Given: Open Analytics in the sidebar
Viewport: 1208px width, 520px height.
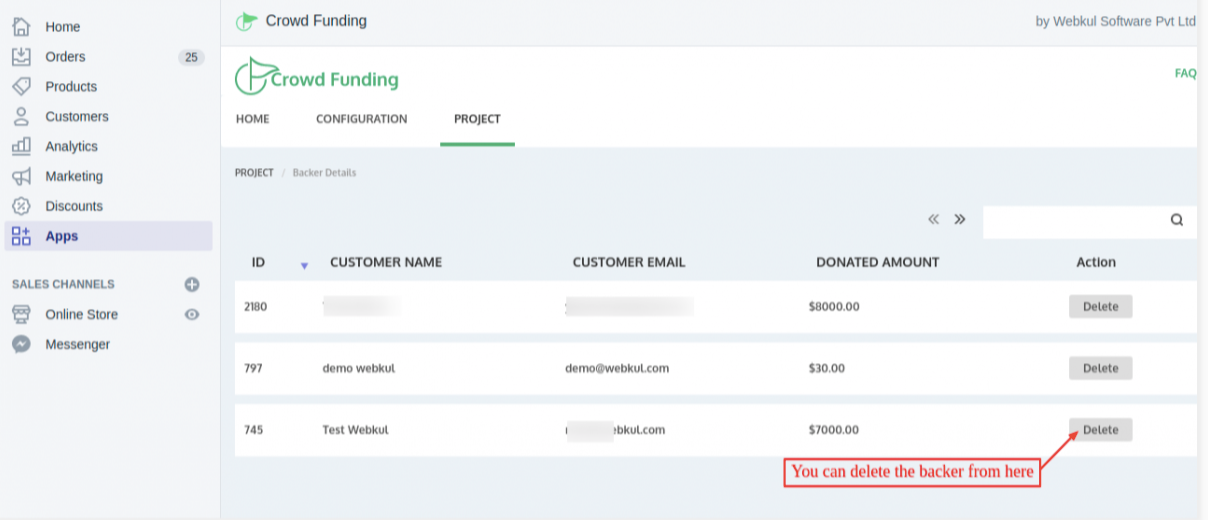Looking at the screenshot, I should click(72, 147).
